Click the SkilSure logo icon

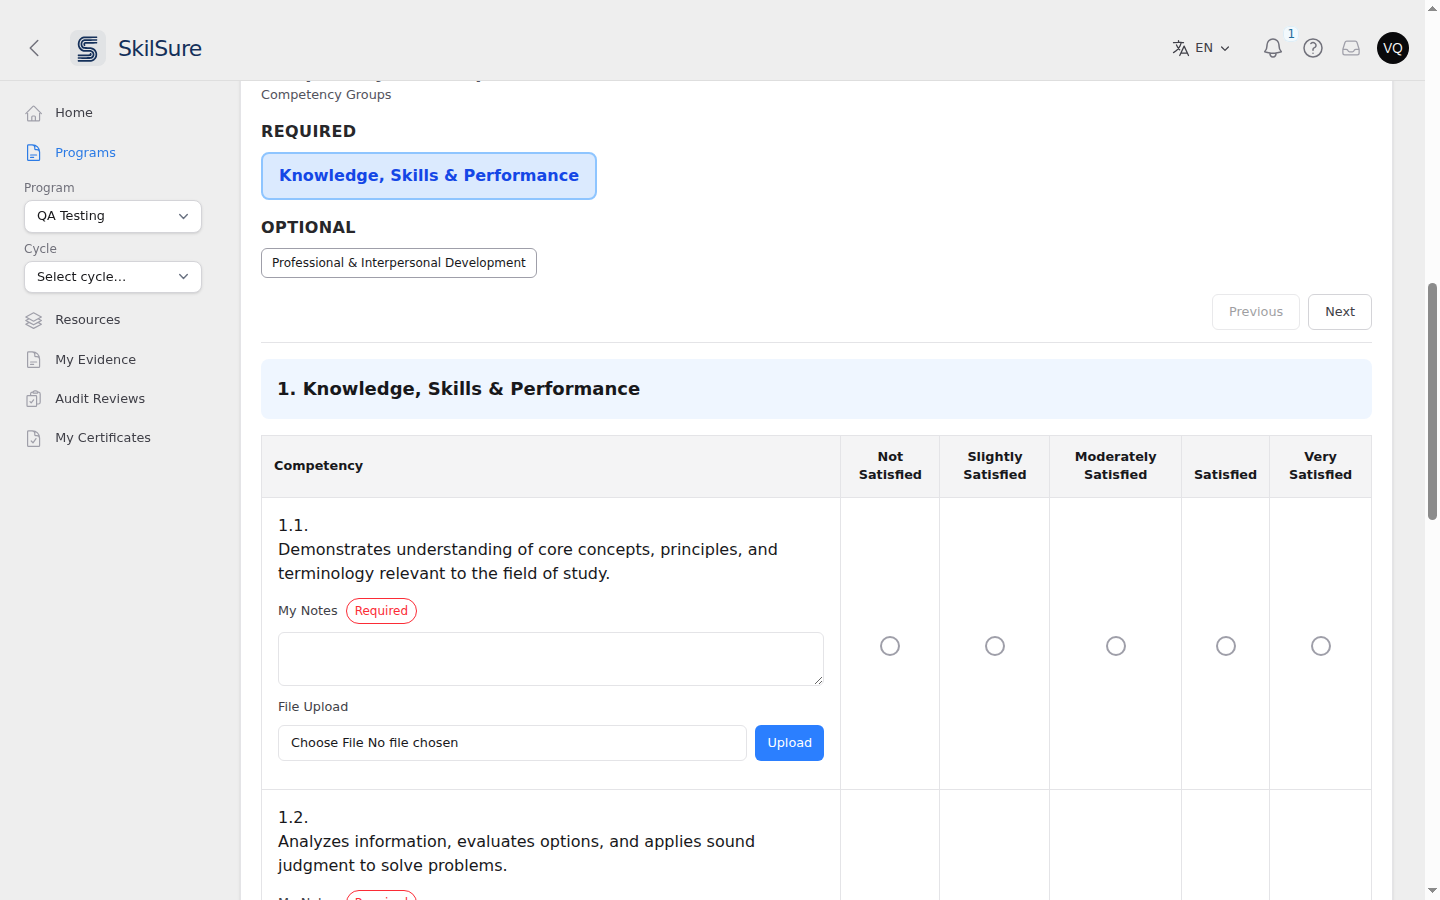[88, 48]
